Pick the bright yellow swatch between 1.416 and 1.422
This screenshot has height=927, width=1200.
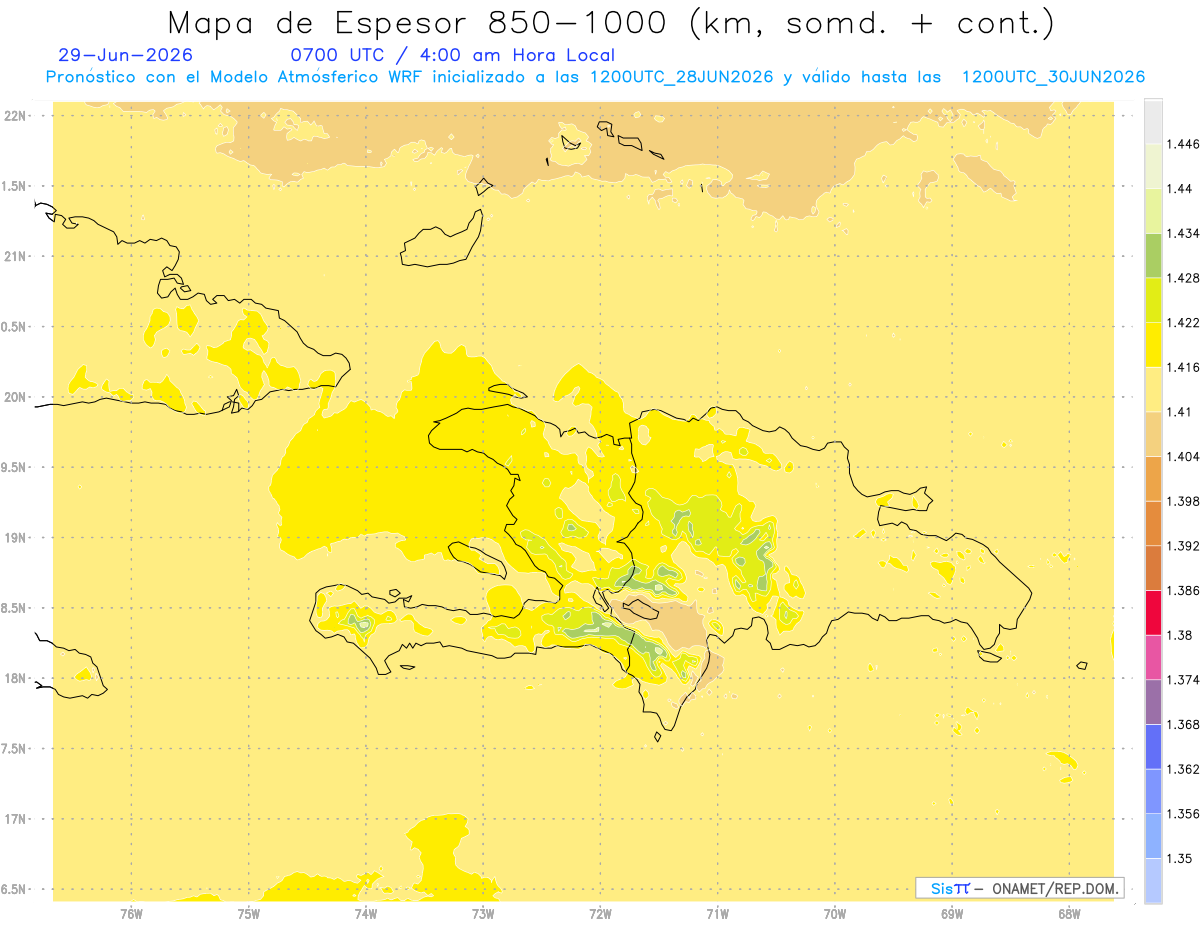point(1153,344)
